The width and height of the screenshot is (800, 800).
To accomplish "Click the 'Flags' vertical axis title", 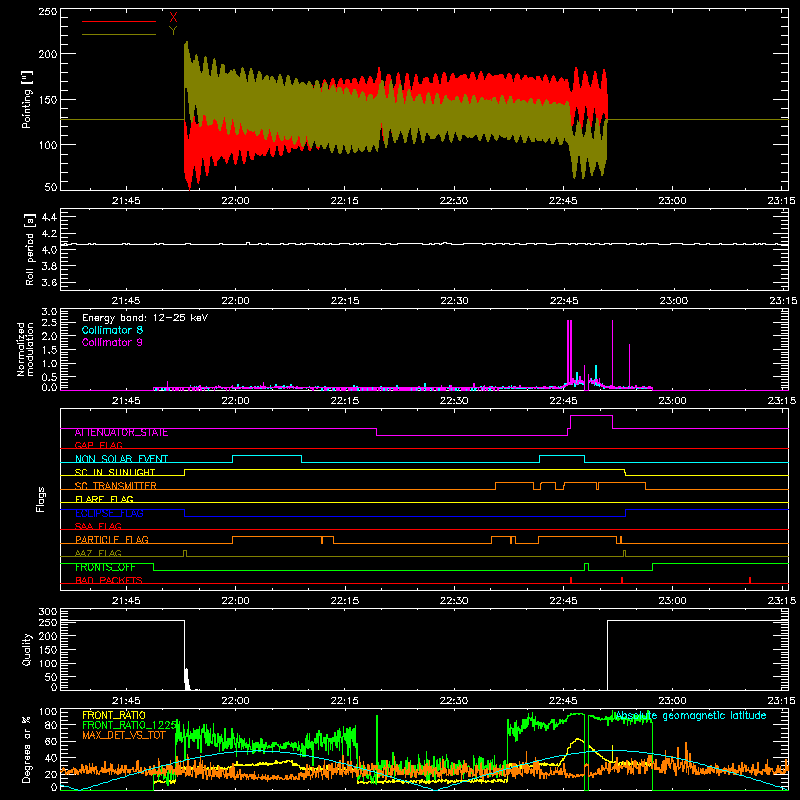I will click(x=41, y=499).
